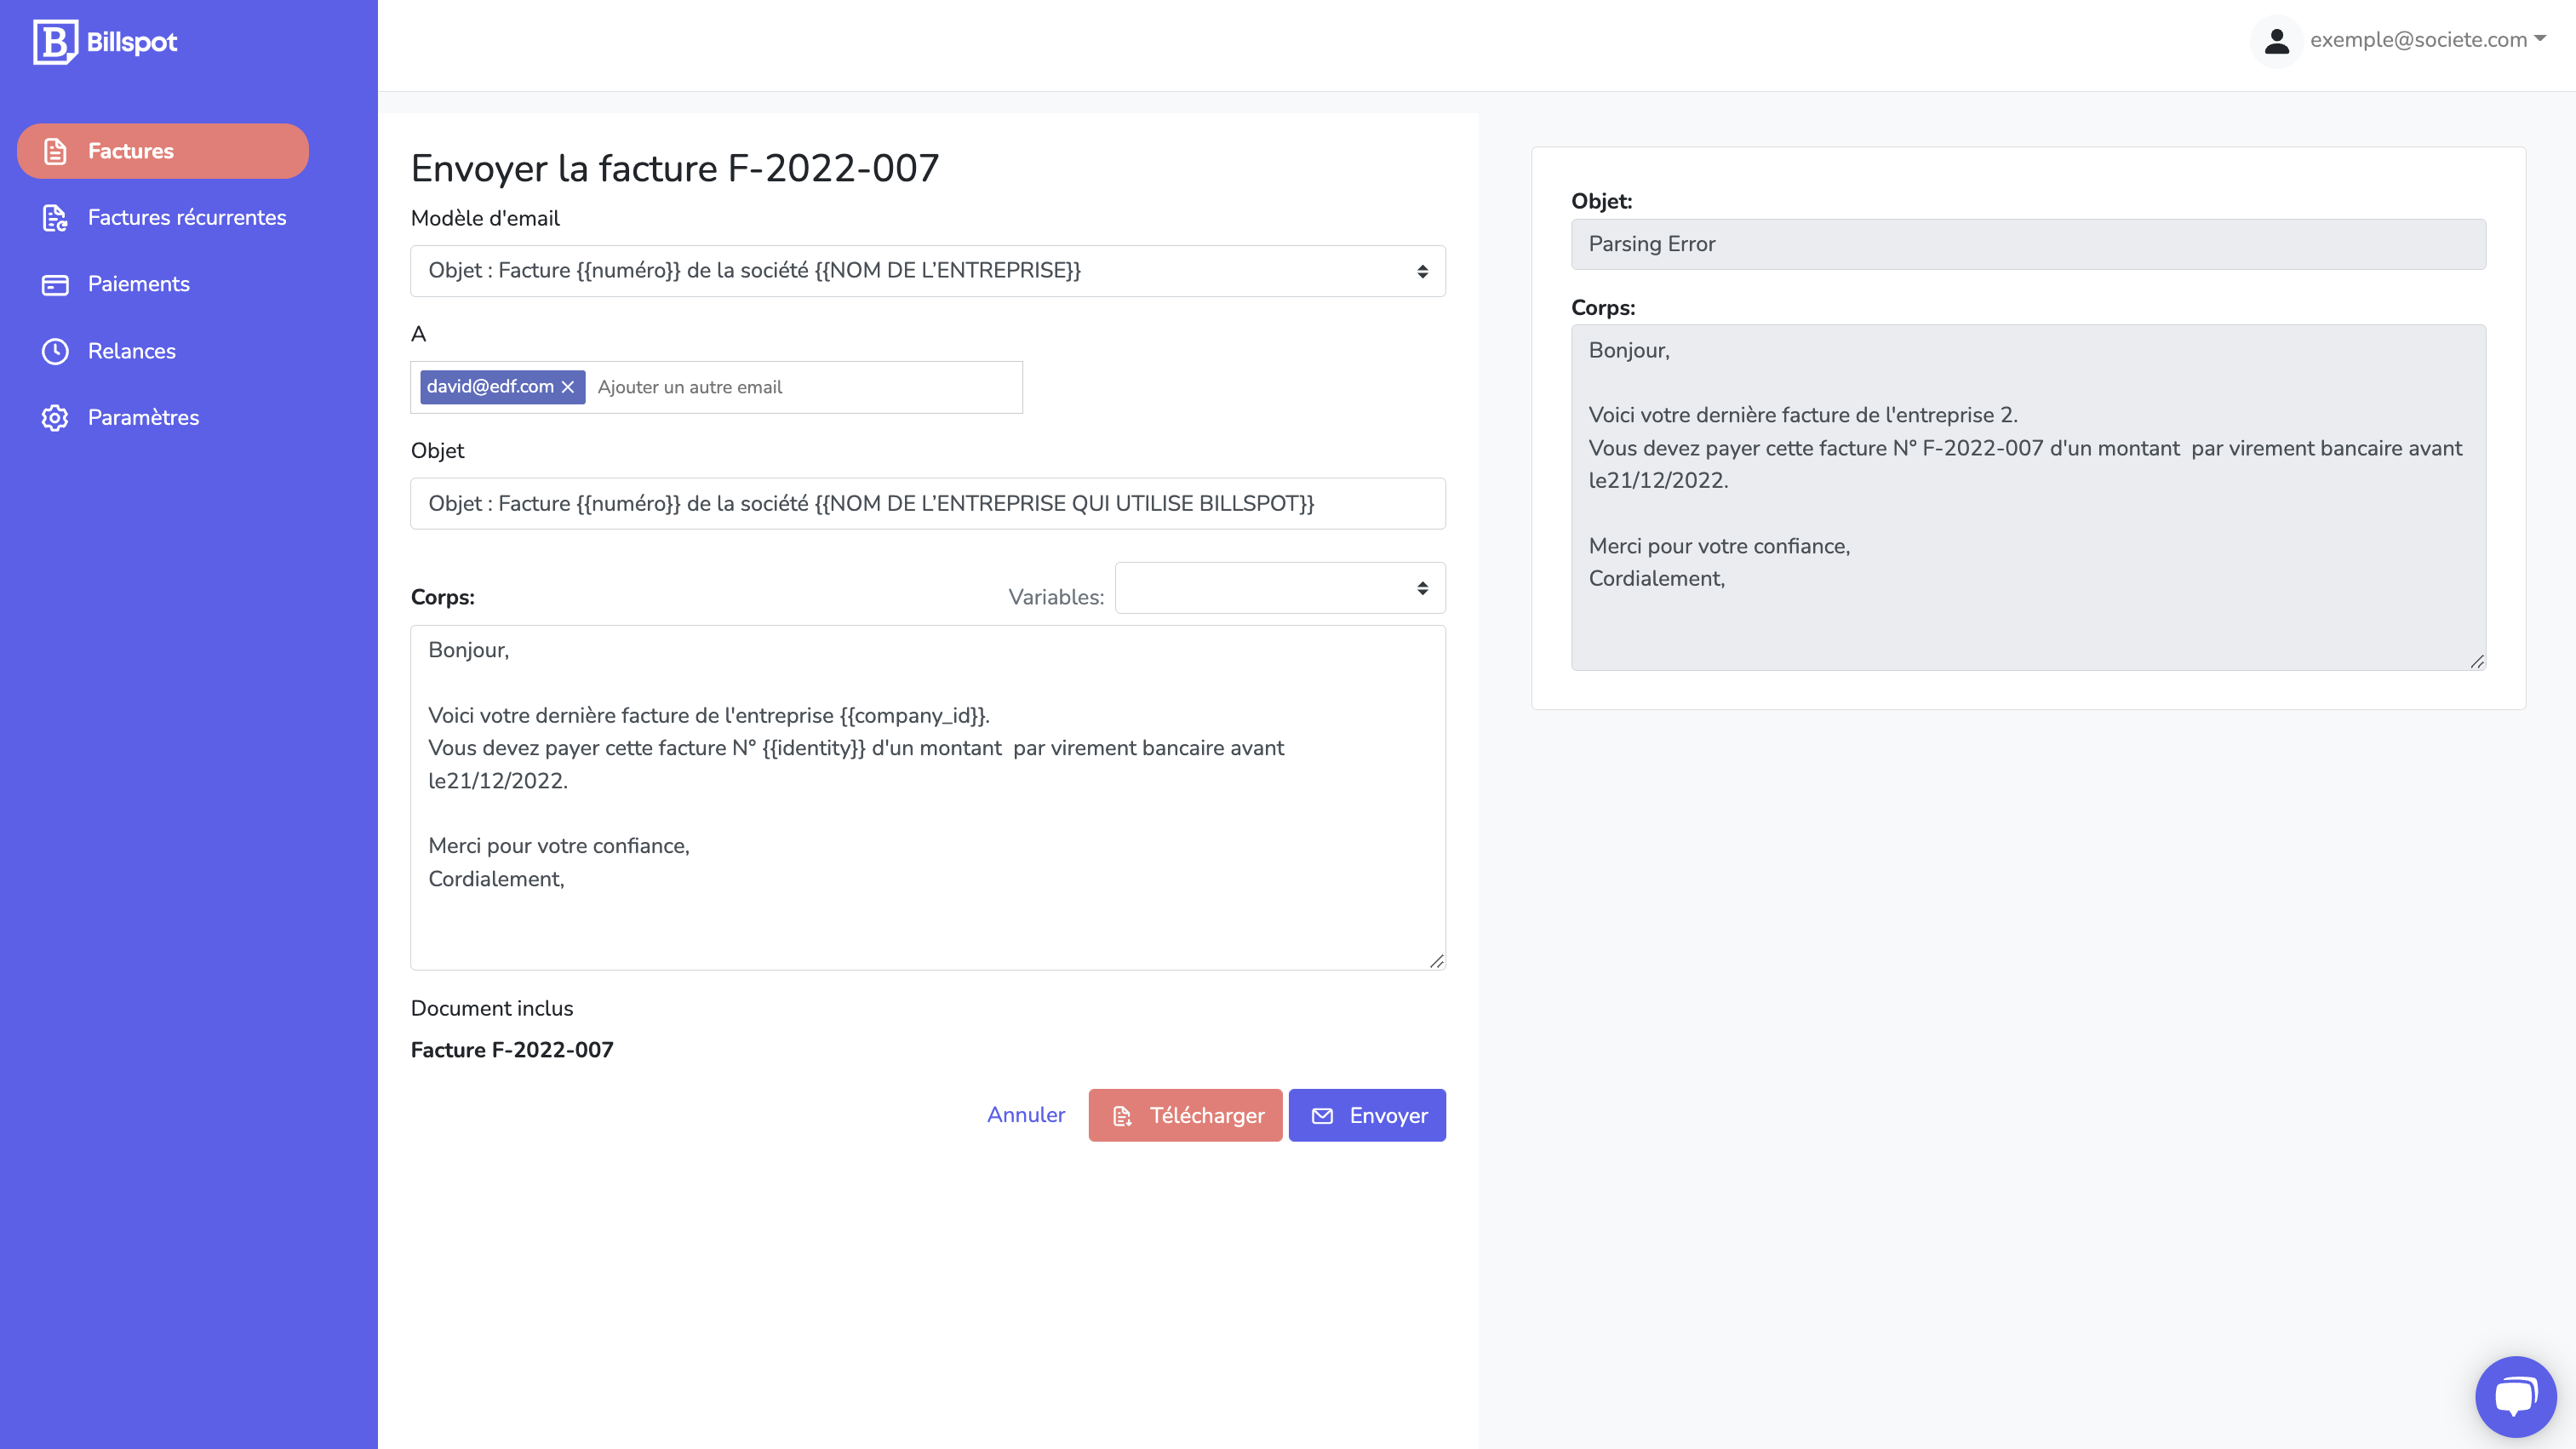Click the Annuler link
Viewport: 2576px width, 1449px height.
pyautogui.click(x=1025, y=1115)
